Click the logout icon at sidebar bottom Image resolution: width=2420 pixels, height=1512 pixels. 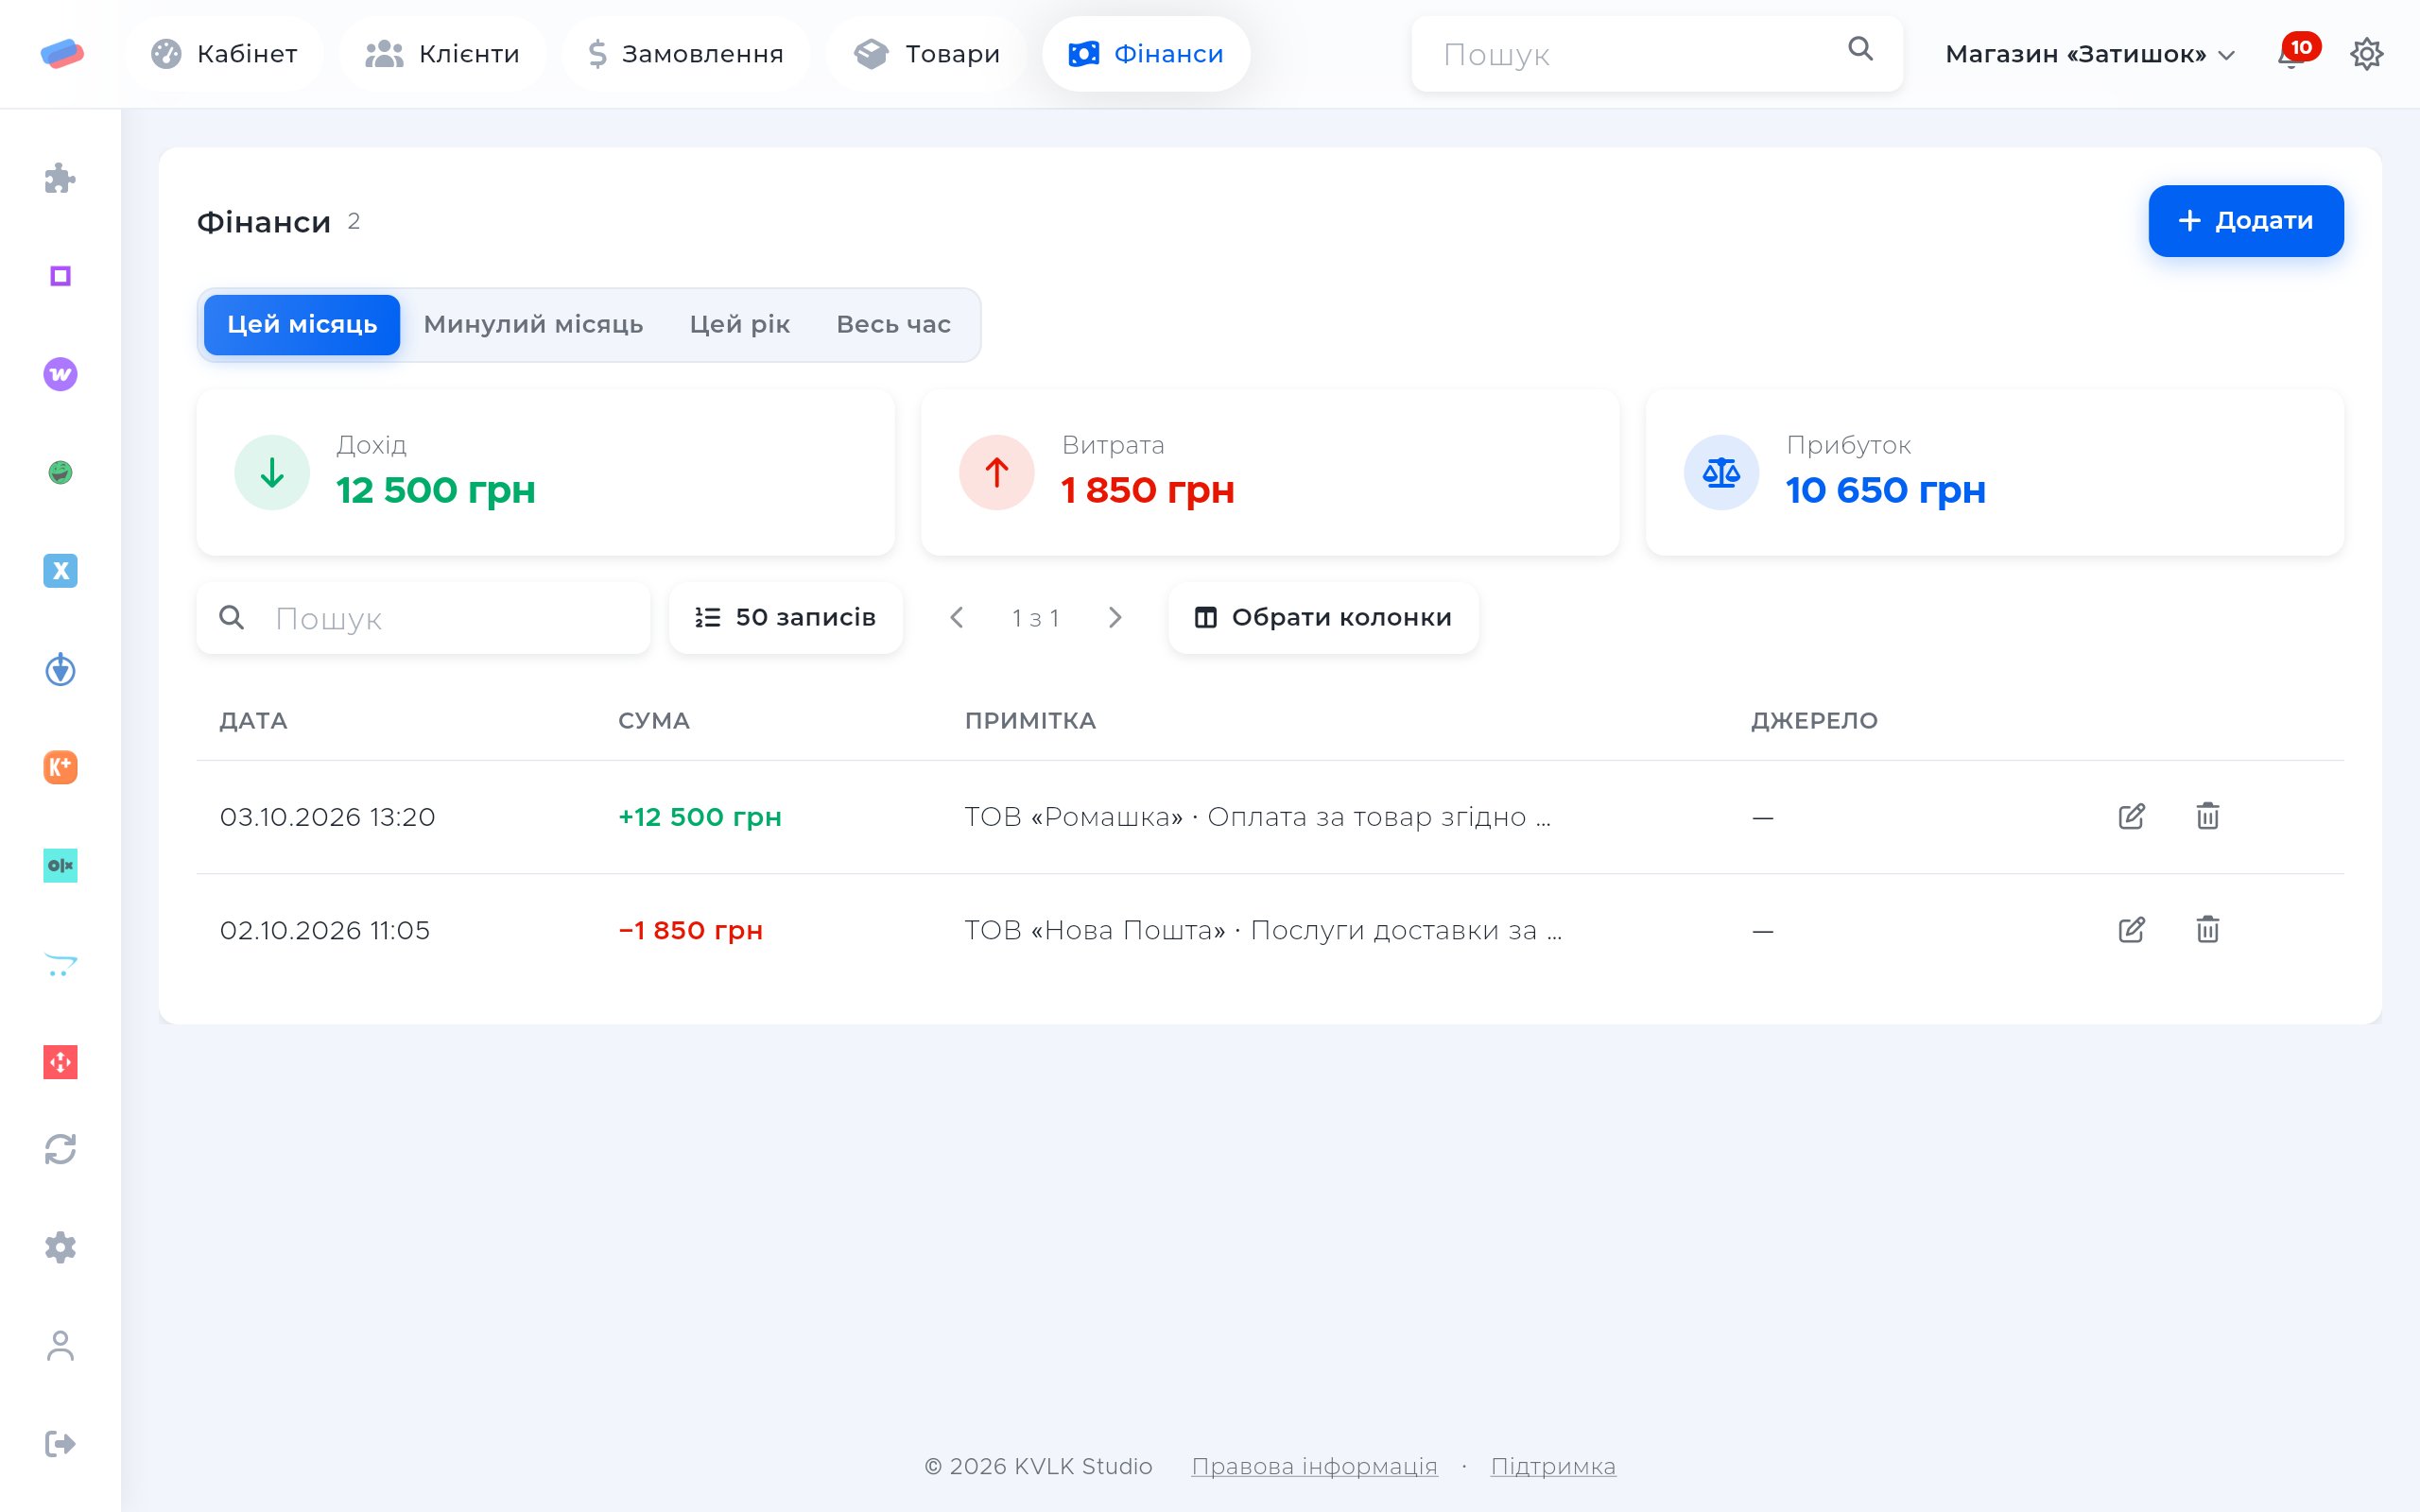60,1444
